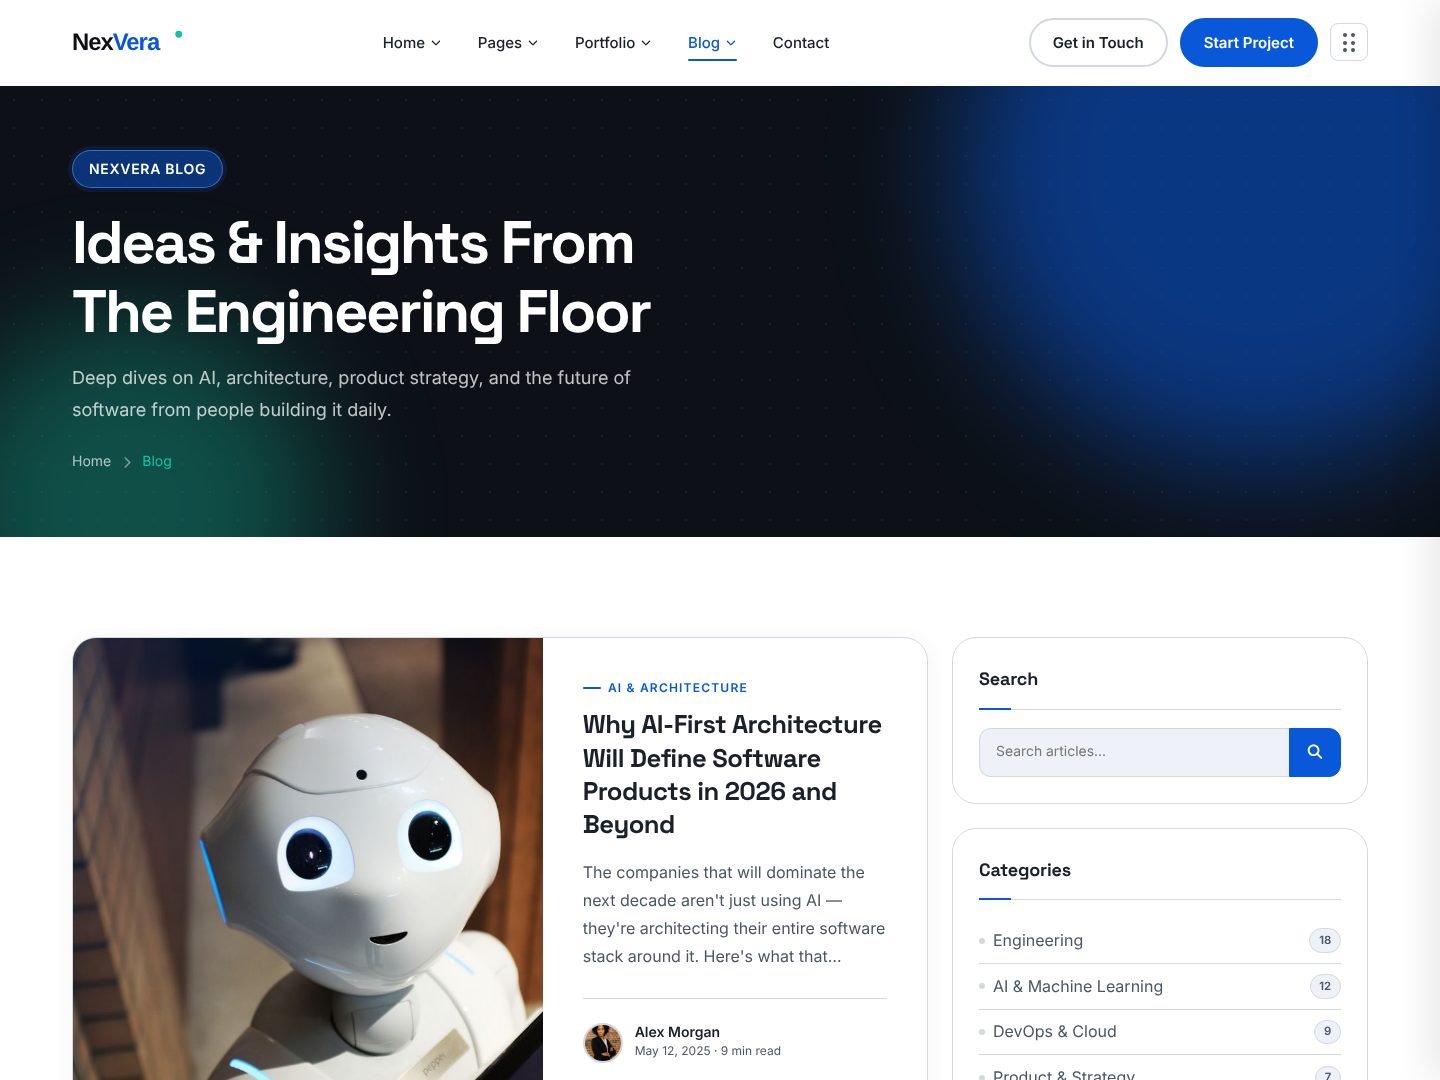
Task: Click the 9 count badge for DevOps & Cloud
Action: [1327, 1031]
